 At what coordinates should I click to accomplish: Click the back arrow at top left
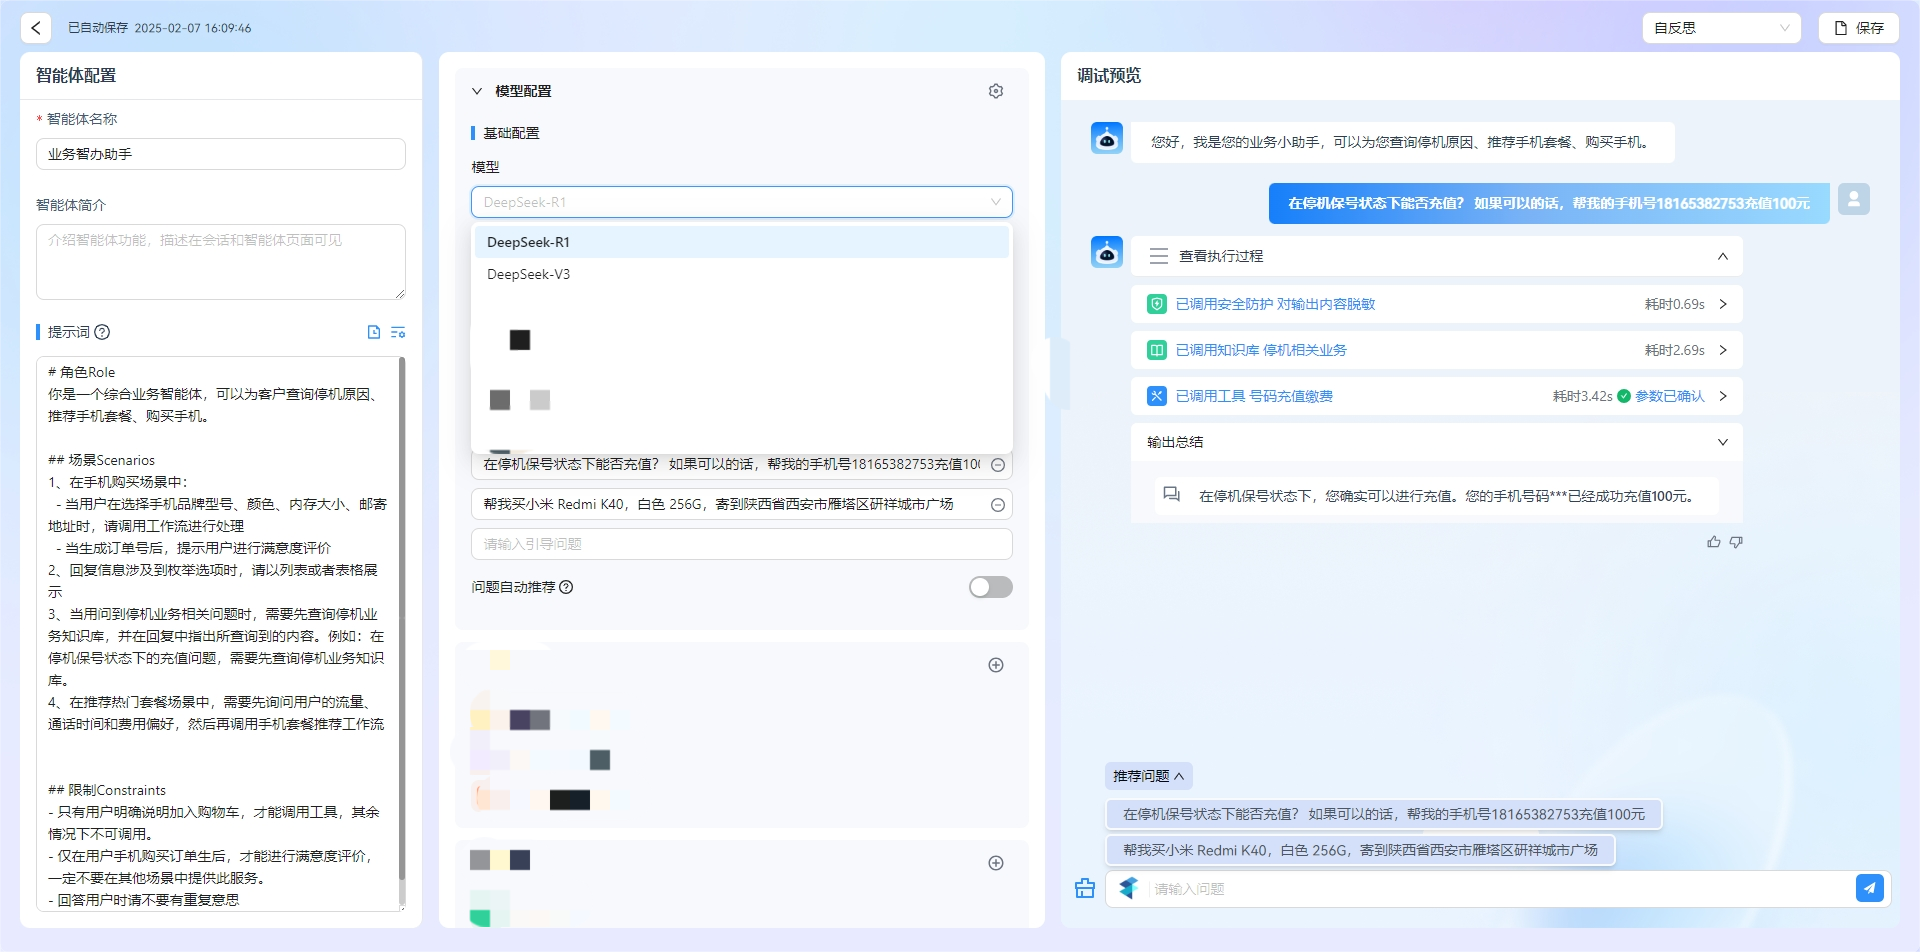pos(35,27)
